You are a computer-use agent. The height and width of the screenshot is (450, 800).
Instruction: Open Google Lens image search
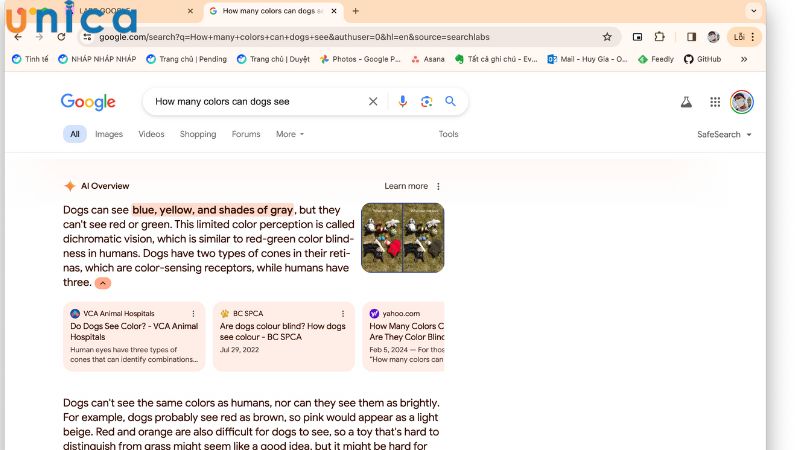pyautogui.click(x=427, y=102)
